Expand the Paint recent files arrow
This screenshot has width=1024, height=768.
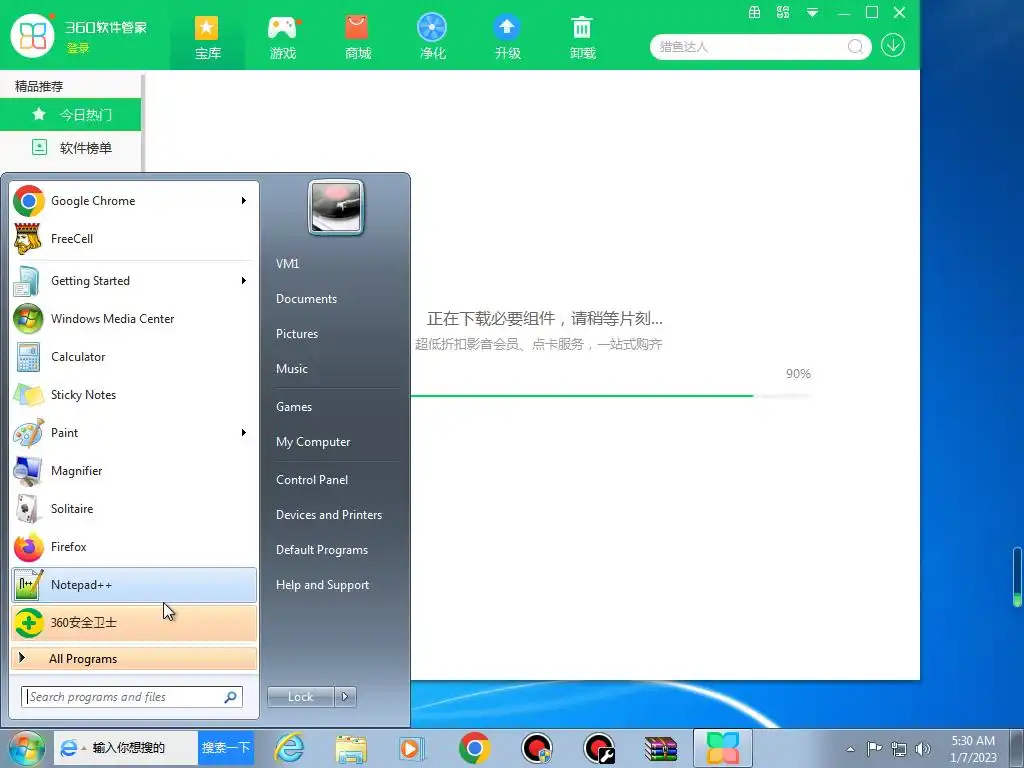(x=244, y=432)
